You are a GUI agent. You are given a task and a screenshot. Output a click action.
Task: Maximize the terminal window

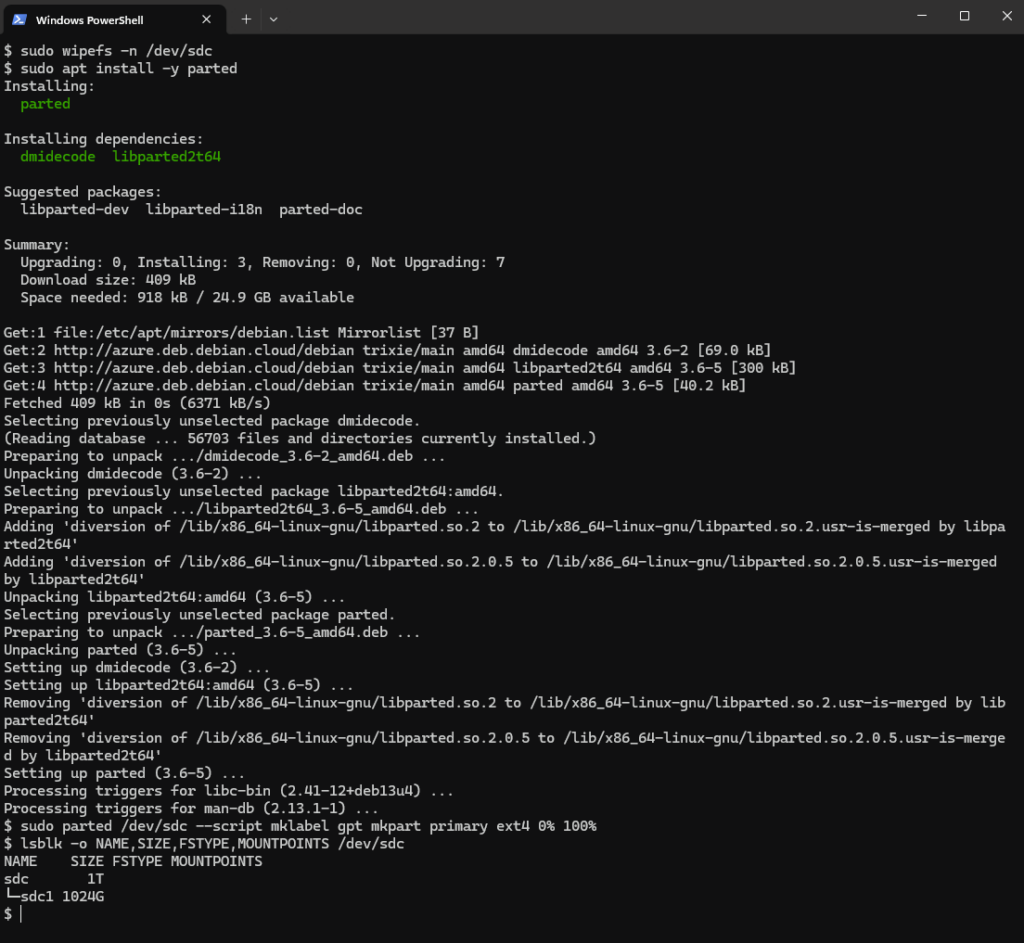click(x=964, y=16)
